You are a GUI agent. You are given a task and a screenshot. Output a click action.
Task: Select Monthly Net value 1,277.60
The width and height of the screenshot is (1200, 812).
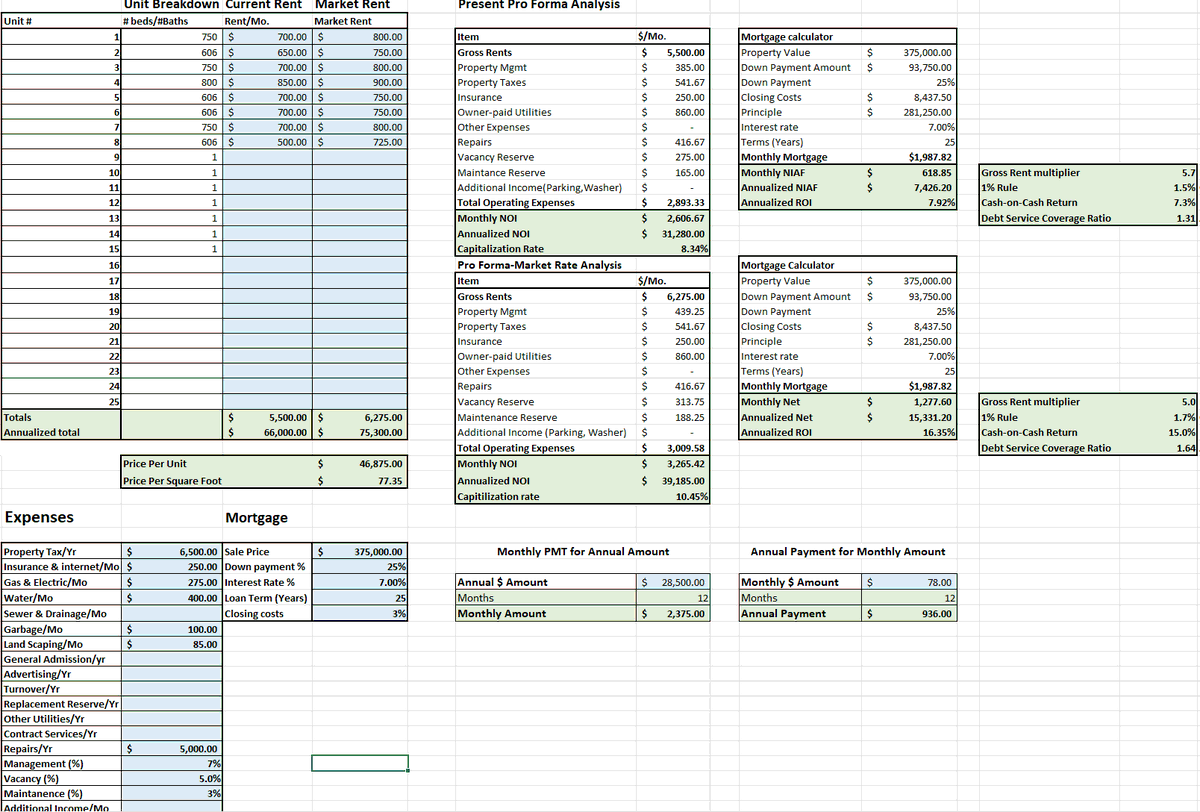(x=910, y=401)
